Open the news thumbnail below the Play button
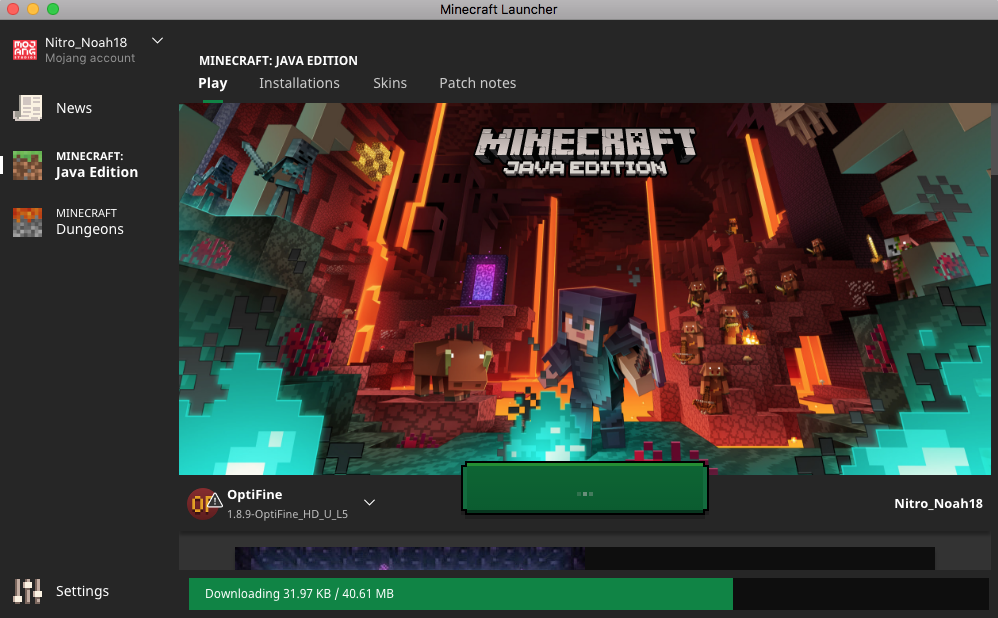The width and height of the screenshot is (998, 618). [x=410, y=558]
